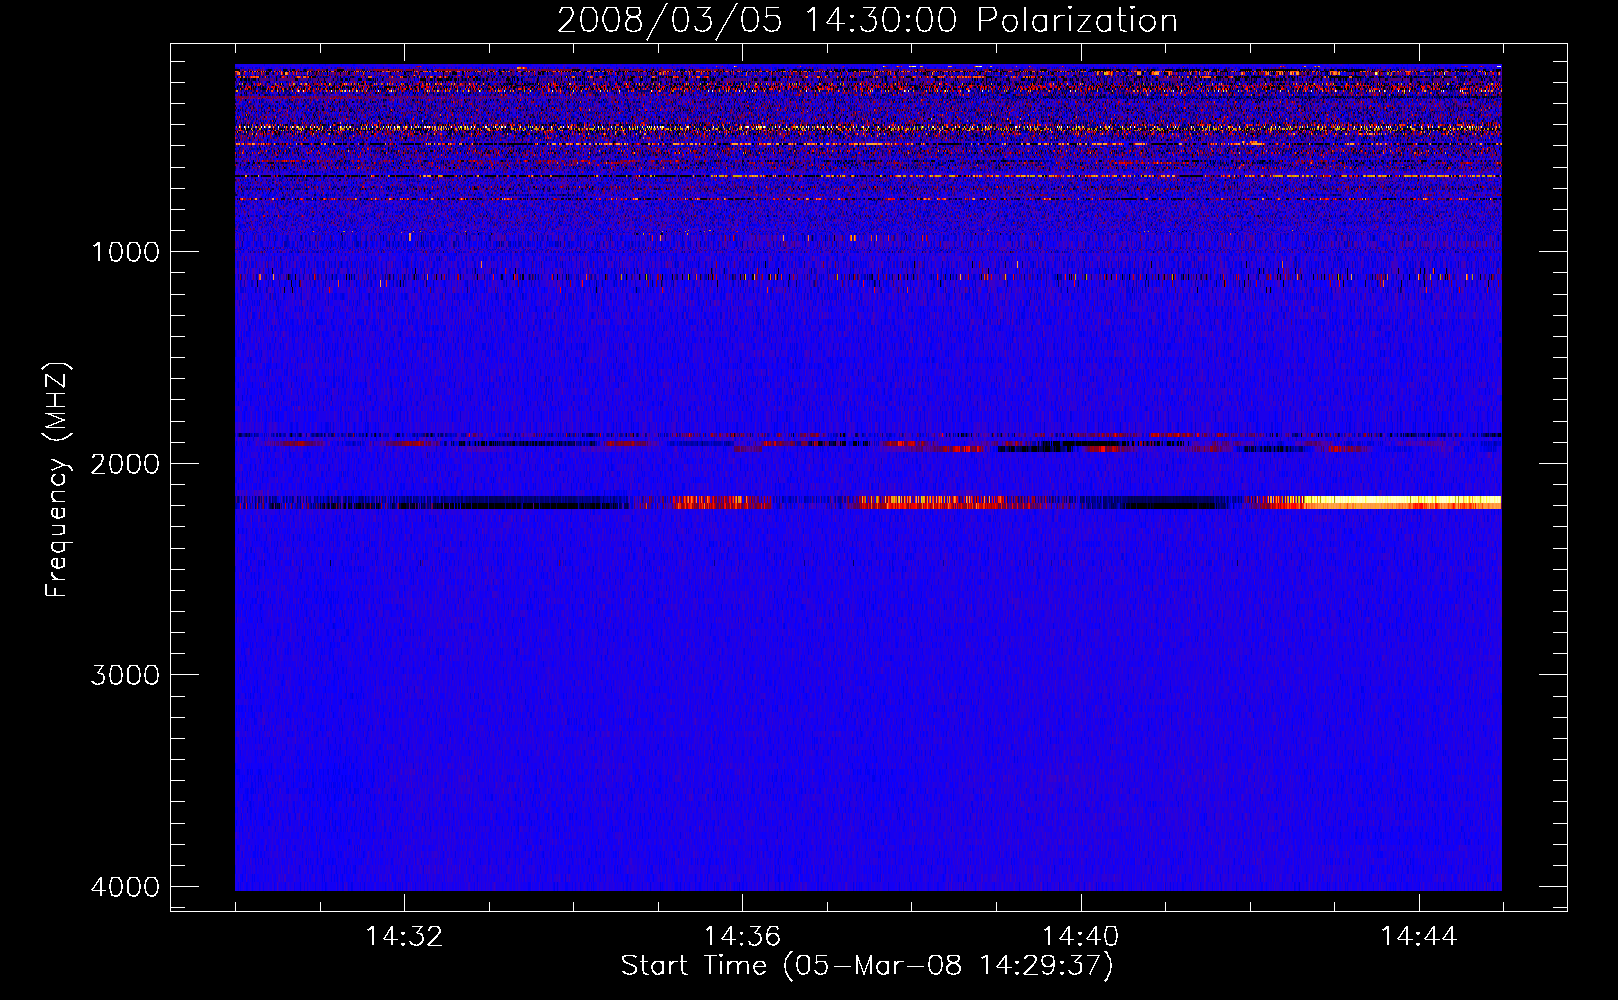
Task: Click the 3000 frequency tick label
Action: coord(125,675)
